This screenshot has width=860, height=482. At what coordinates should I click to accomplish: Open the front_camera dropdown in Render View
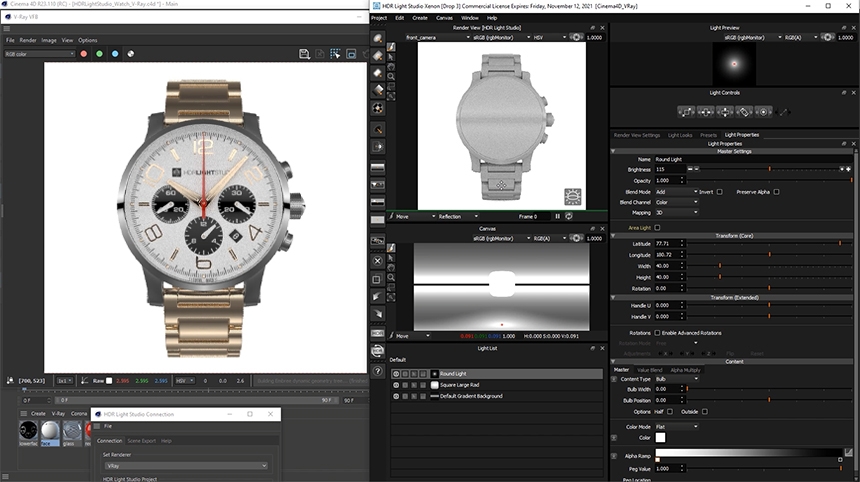tap(437, 37)
